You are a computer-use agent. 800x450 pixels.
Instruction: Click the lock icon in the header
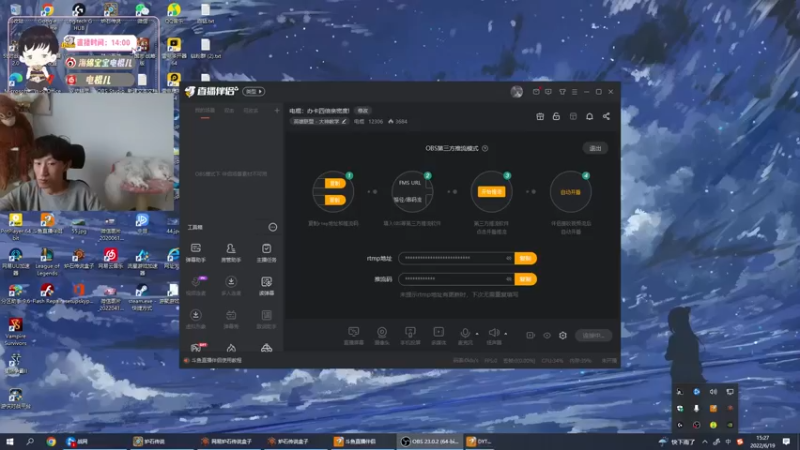click(x=556, y=116)
